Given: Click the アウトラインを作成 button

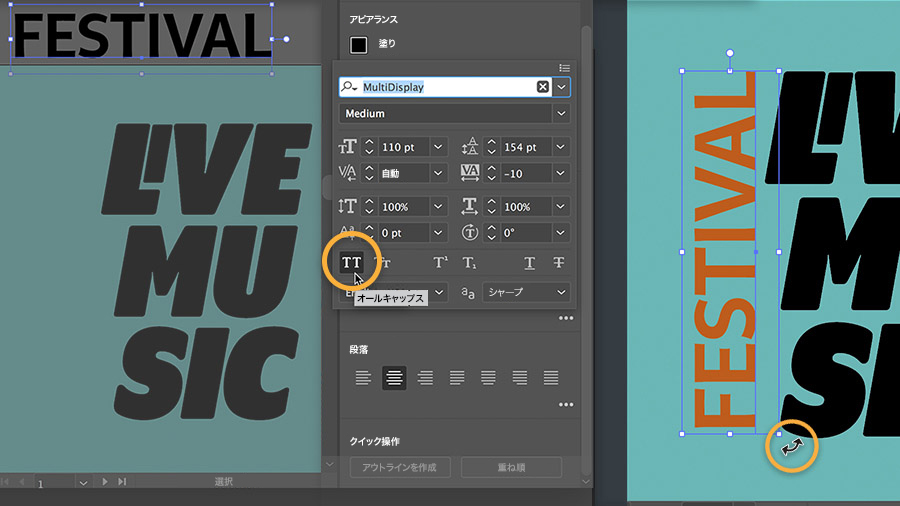Looking at the screenshot, I should [x=399, y=468].
